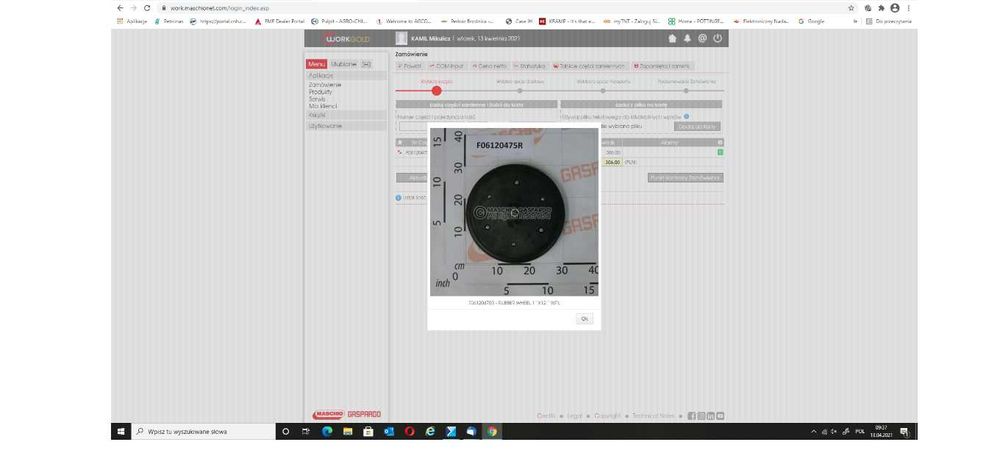Select the red Menu tab
The image size is (1000, 459).
[316, 64]
